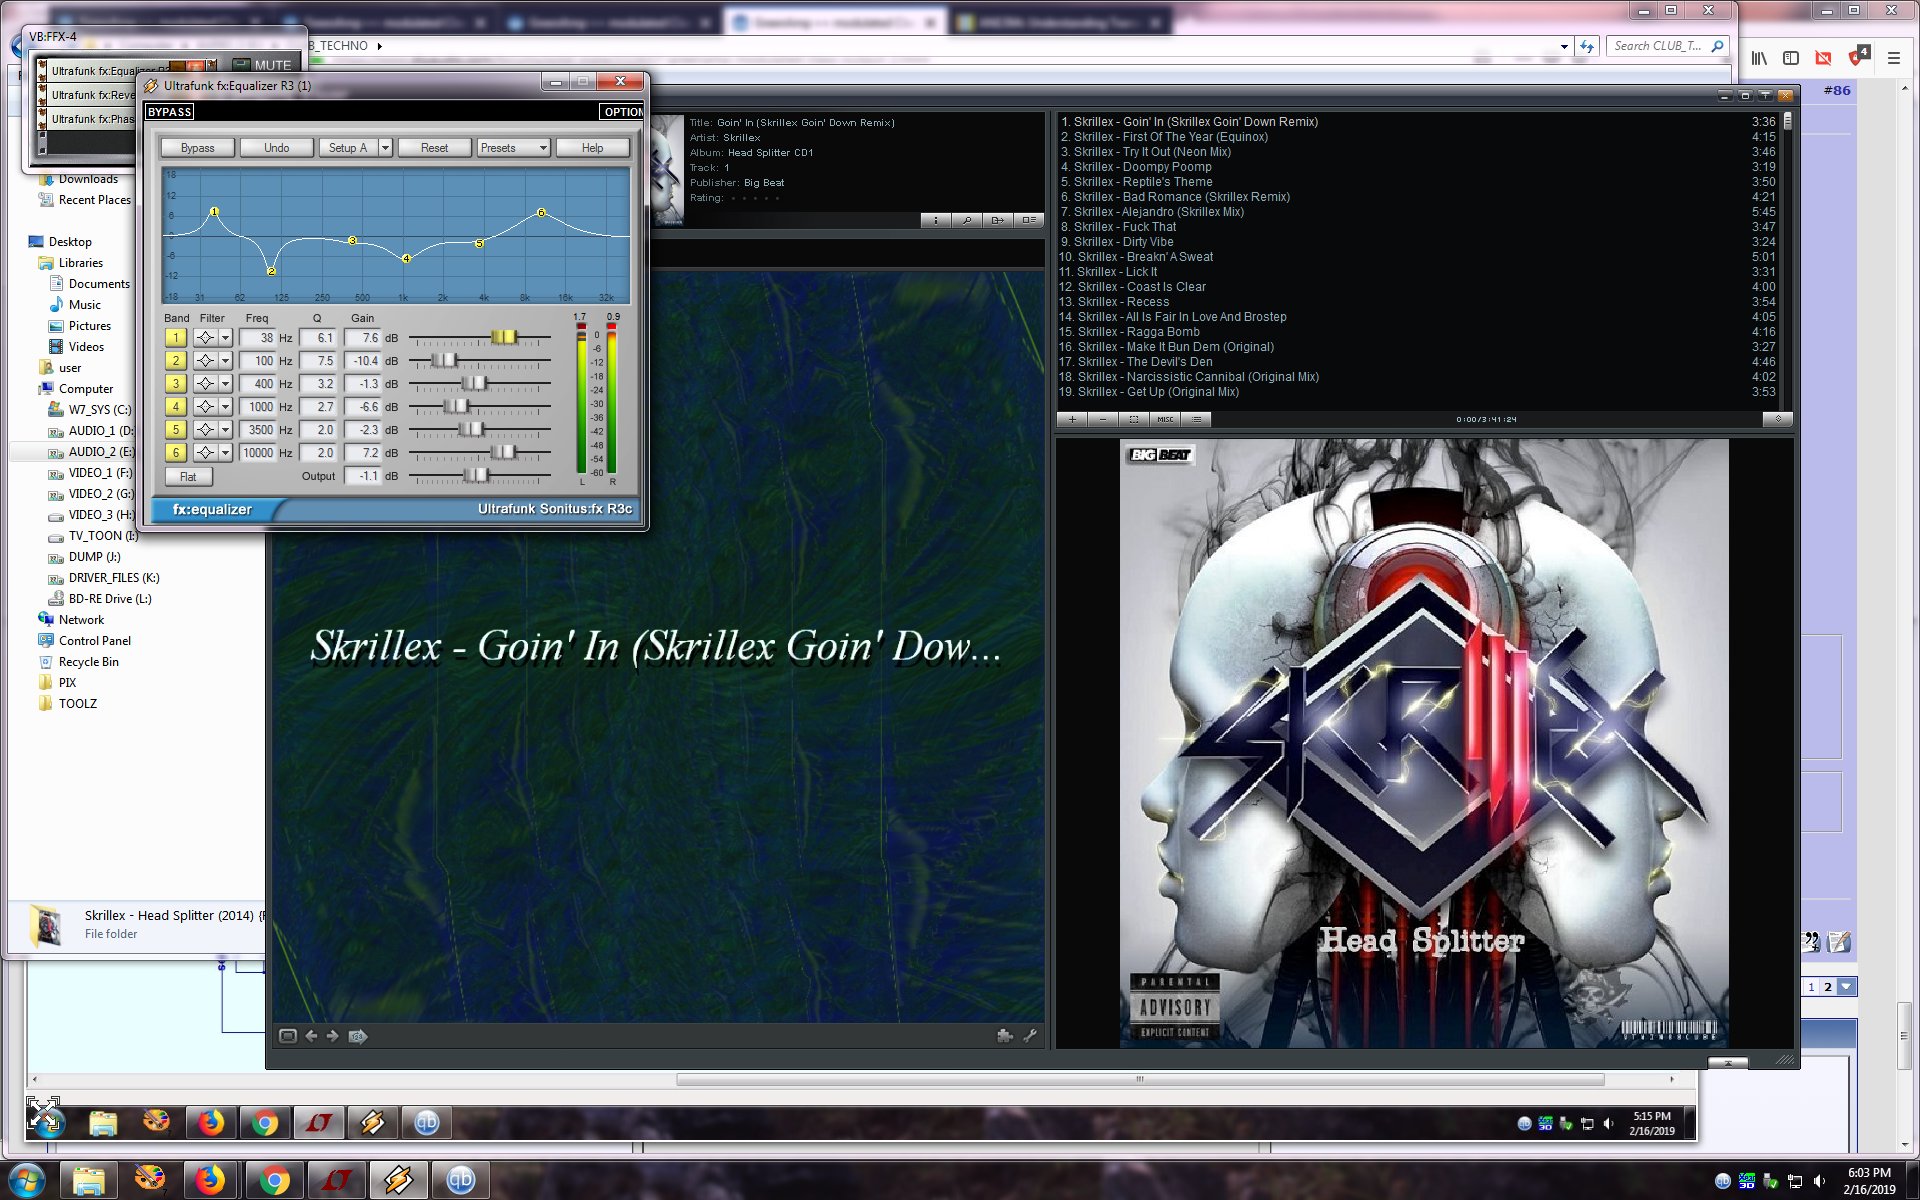The image size is (1920, 1200).
Task: Open the Firefox hamburger menu
Action: tap(1894, 58)
